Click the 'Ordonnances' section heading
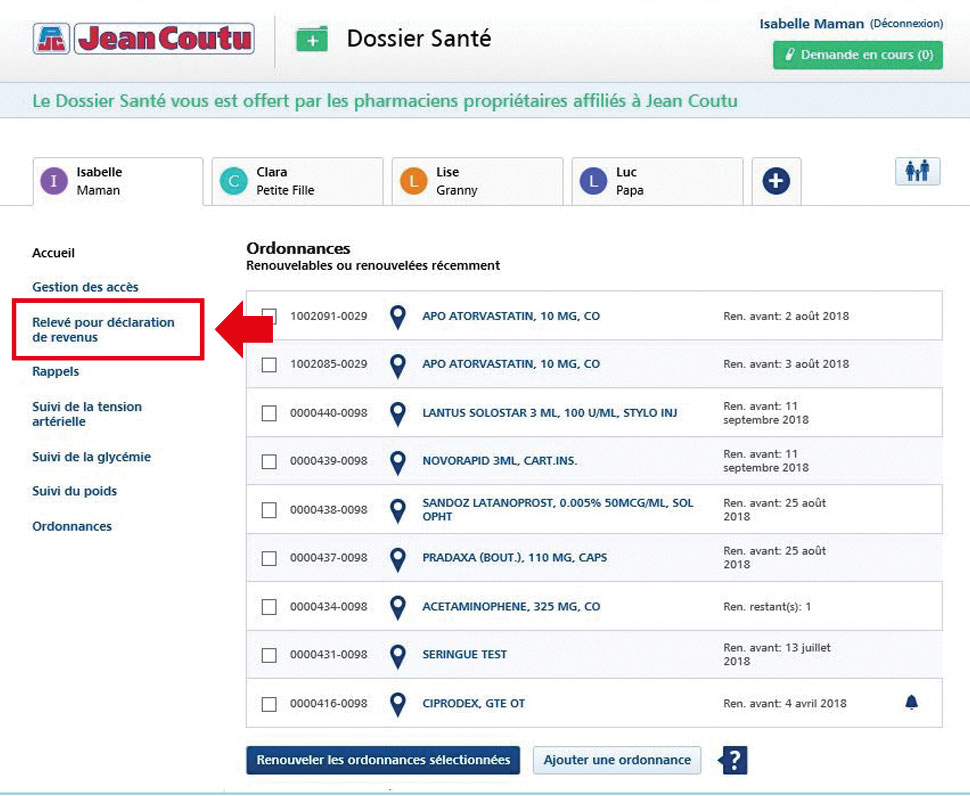Image resolution: width=970 pixels, height=796 pixels. point(298,249)
